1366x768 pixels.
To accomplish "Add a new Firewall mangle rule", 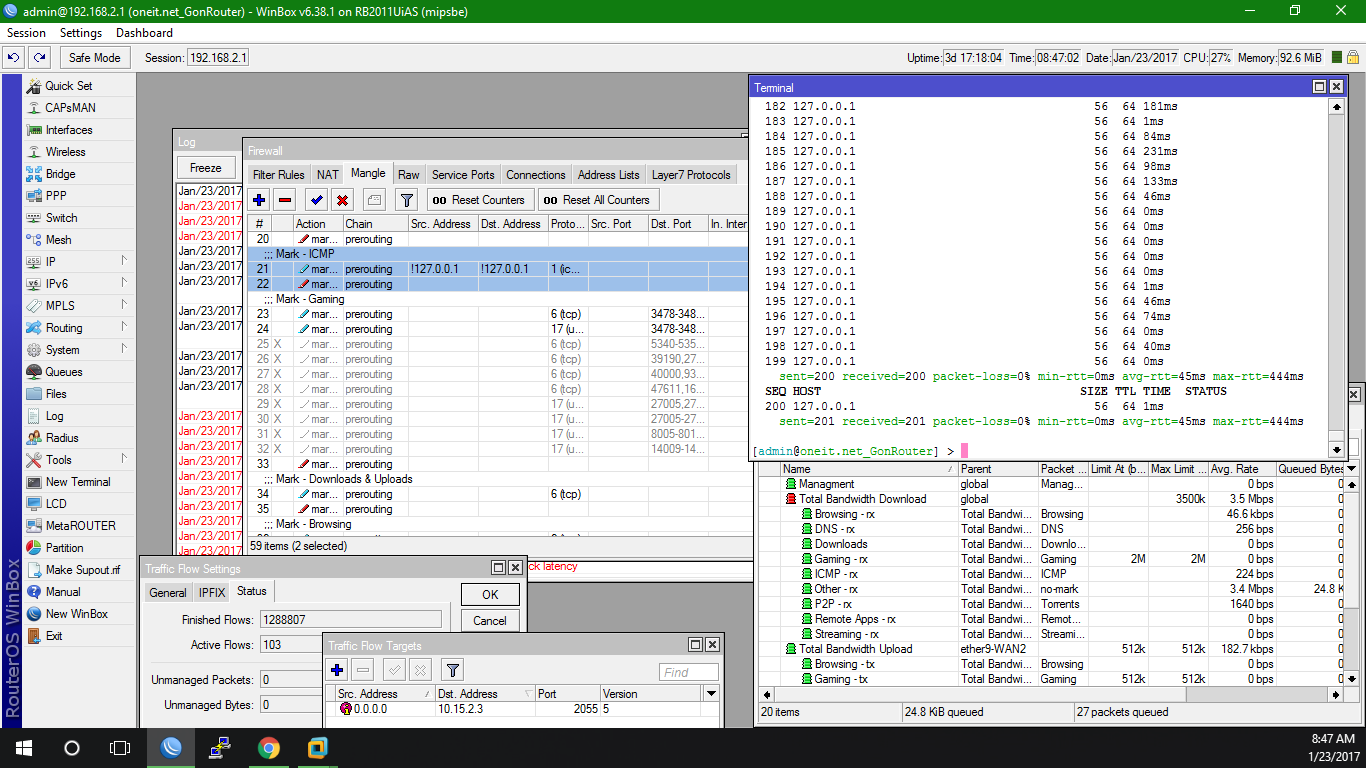I will pyautogui.click(x=260, y=200).
